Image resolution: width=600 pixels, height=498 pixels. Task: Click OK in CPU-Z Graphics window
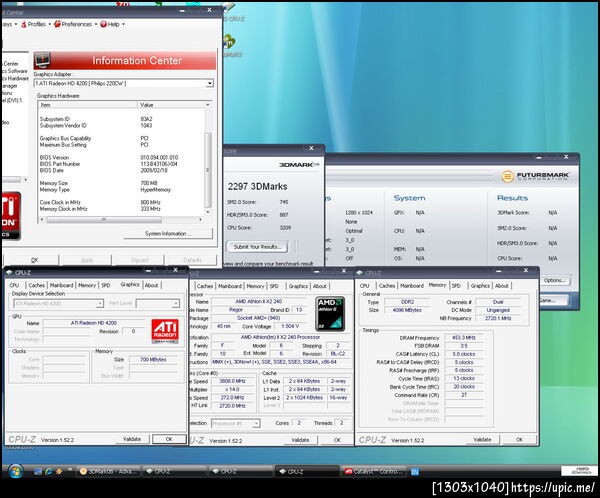pyautogui.click(x=169, y=439)
